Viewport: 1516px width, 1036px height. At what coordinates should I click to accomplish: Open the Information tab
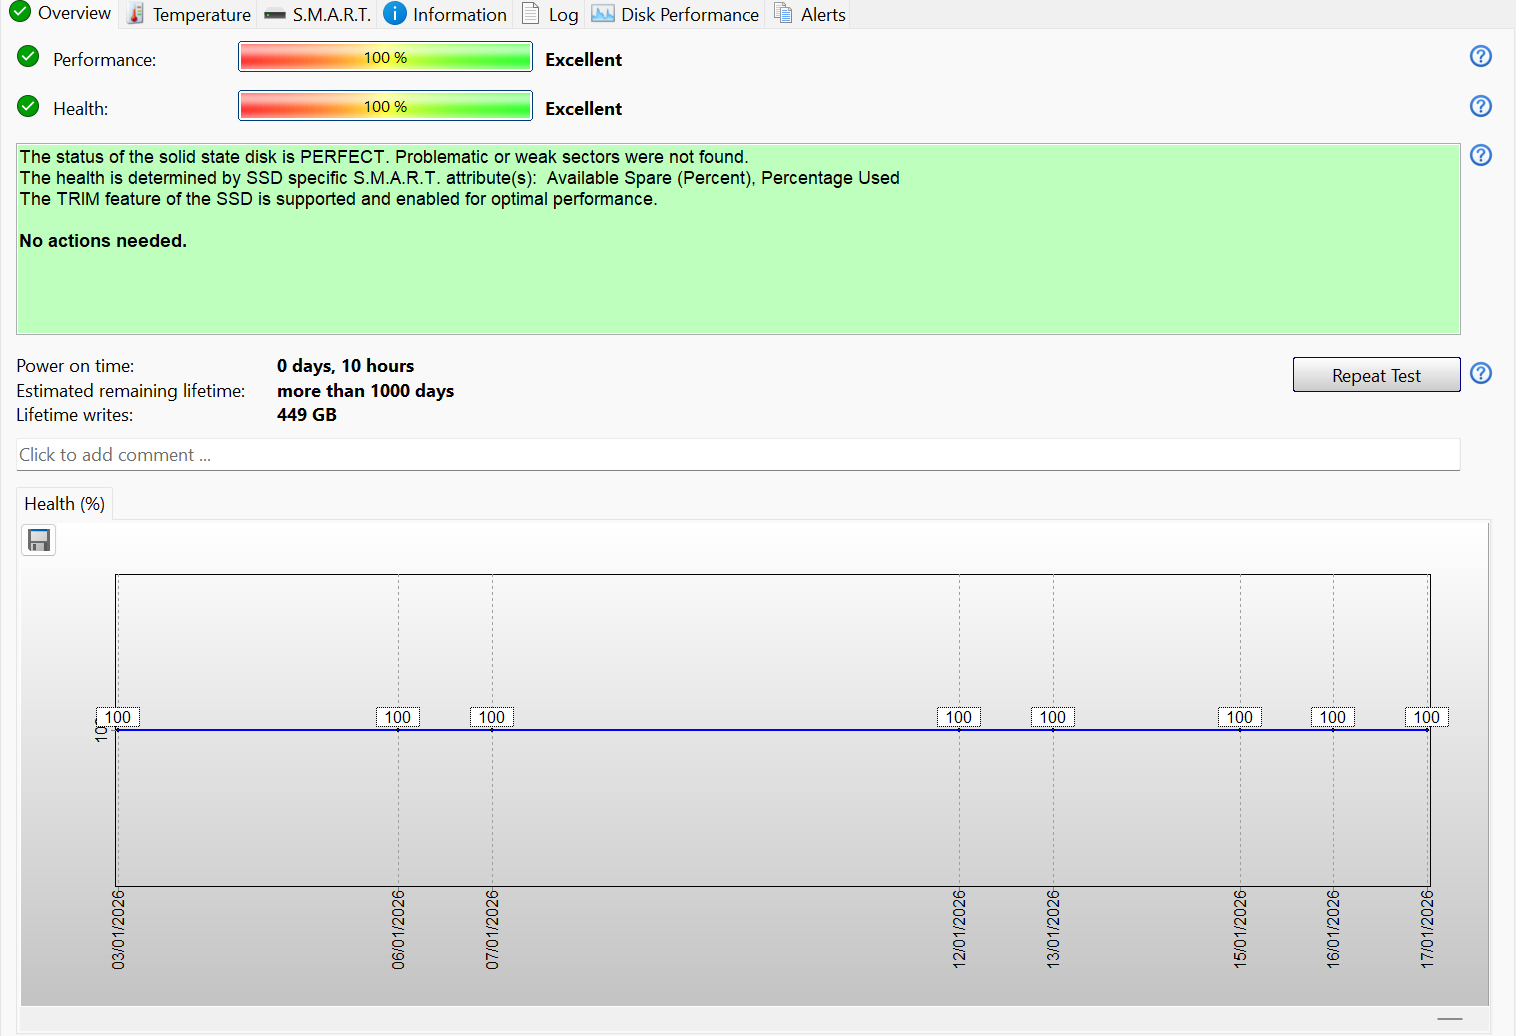click(446, 14)
